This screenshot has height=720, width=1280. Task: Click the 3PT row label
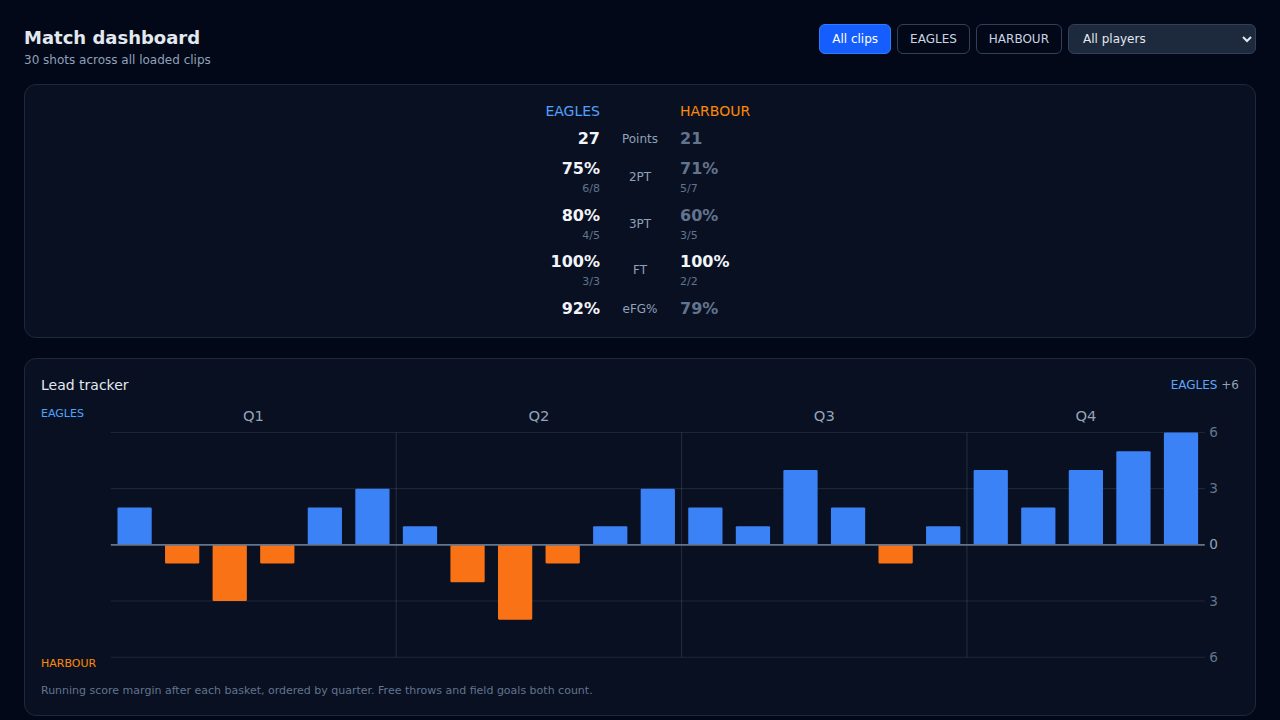(x=640, y=224)
